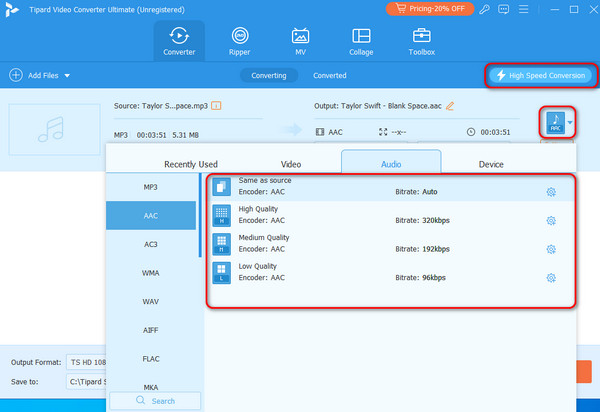Click the AAC output format icon
The height and width of the screenshot is (412, 600).
pos(555,122)
